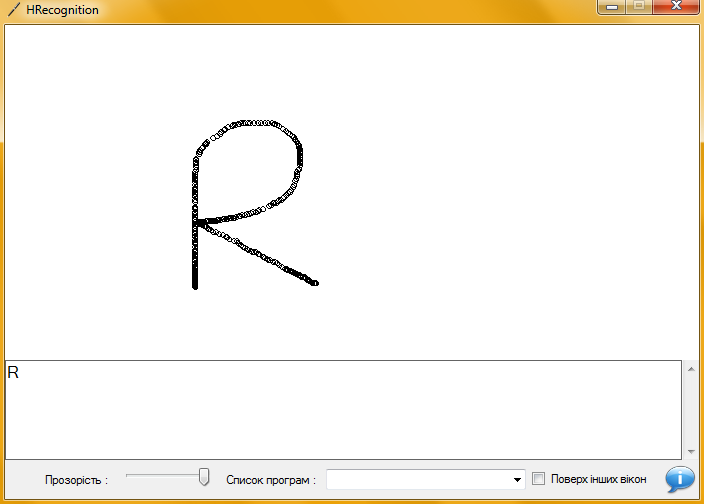
Task: Click the HRecognition pen icon in title bar
Action: tap(13, 10)
